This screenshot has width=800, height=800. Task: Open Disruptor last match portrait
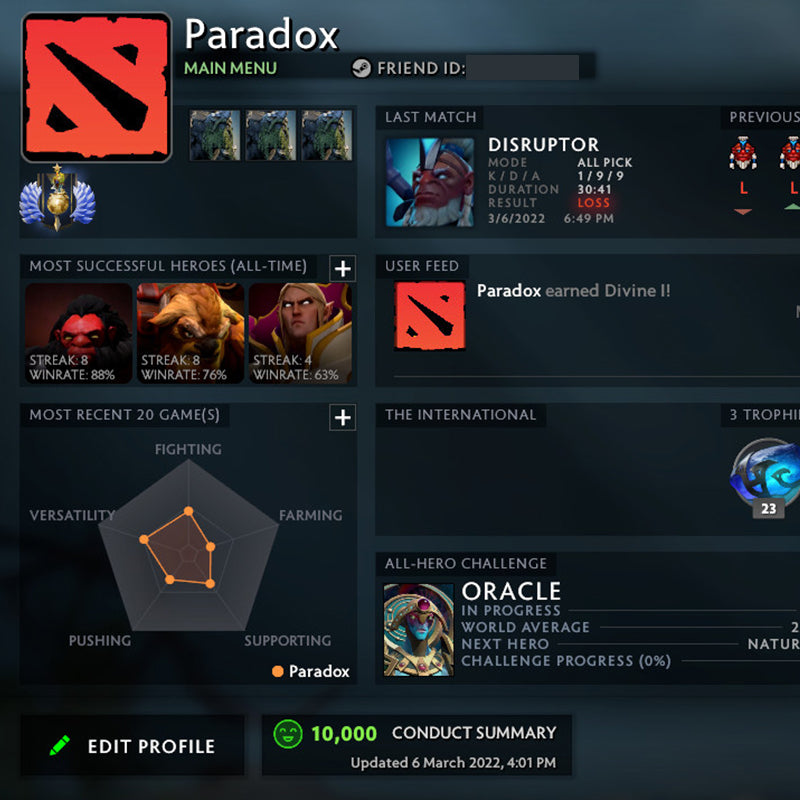pyautogui.click(x=430, y=182)
